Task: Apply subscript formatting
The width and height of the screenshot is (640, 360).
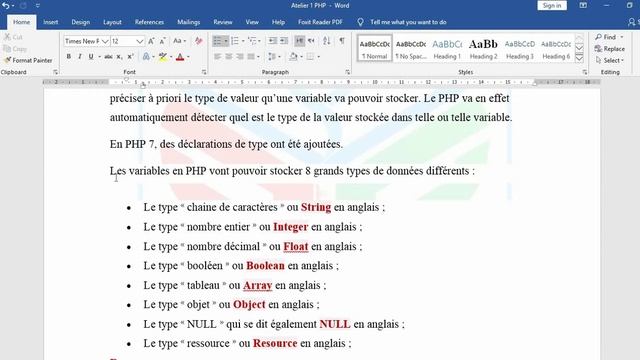Action: click(x=119, y=57)
